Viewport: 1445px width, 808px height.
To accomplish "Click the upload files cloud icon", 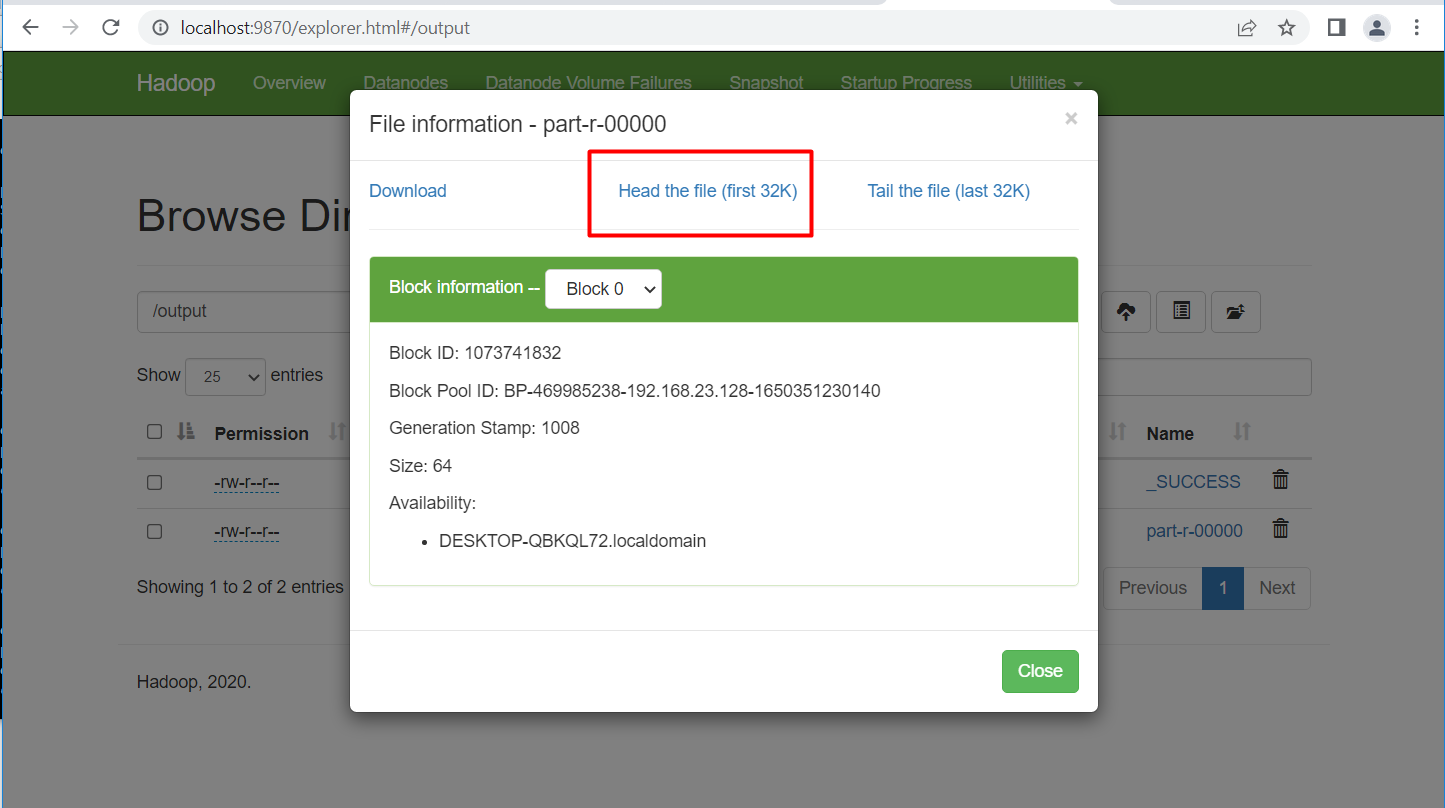I will pos(1126,312).
